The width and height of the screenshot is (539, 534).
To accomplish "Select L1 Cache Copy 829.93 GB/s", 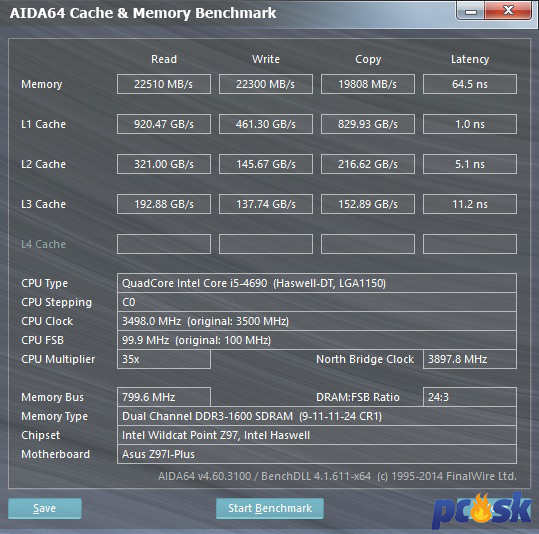I will point(368,124).
